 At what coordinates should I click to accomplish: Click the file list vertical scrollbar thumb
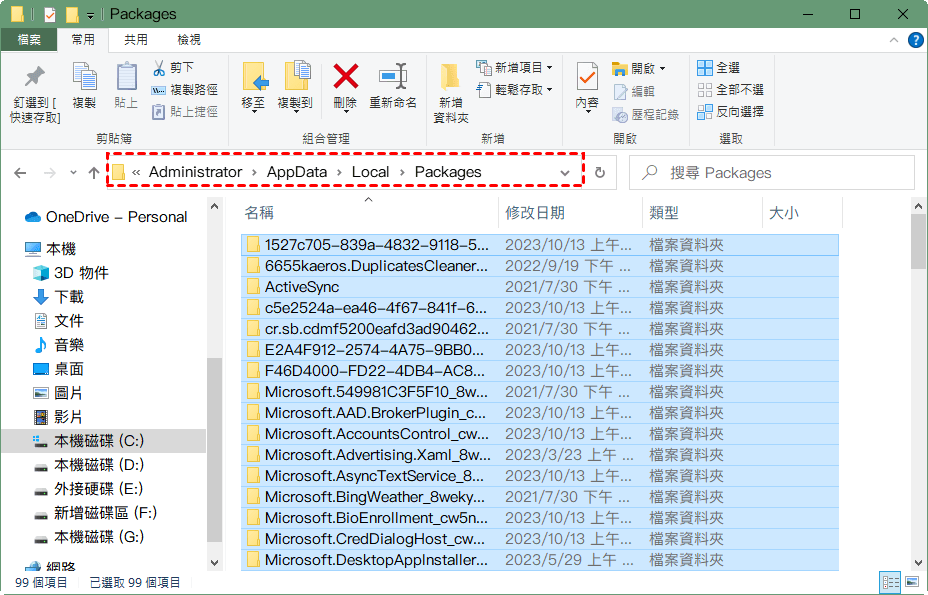click(918, 242)
